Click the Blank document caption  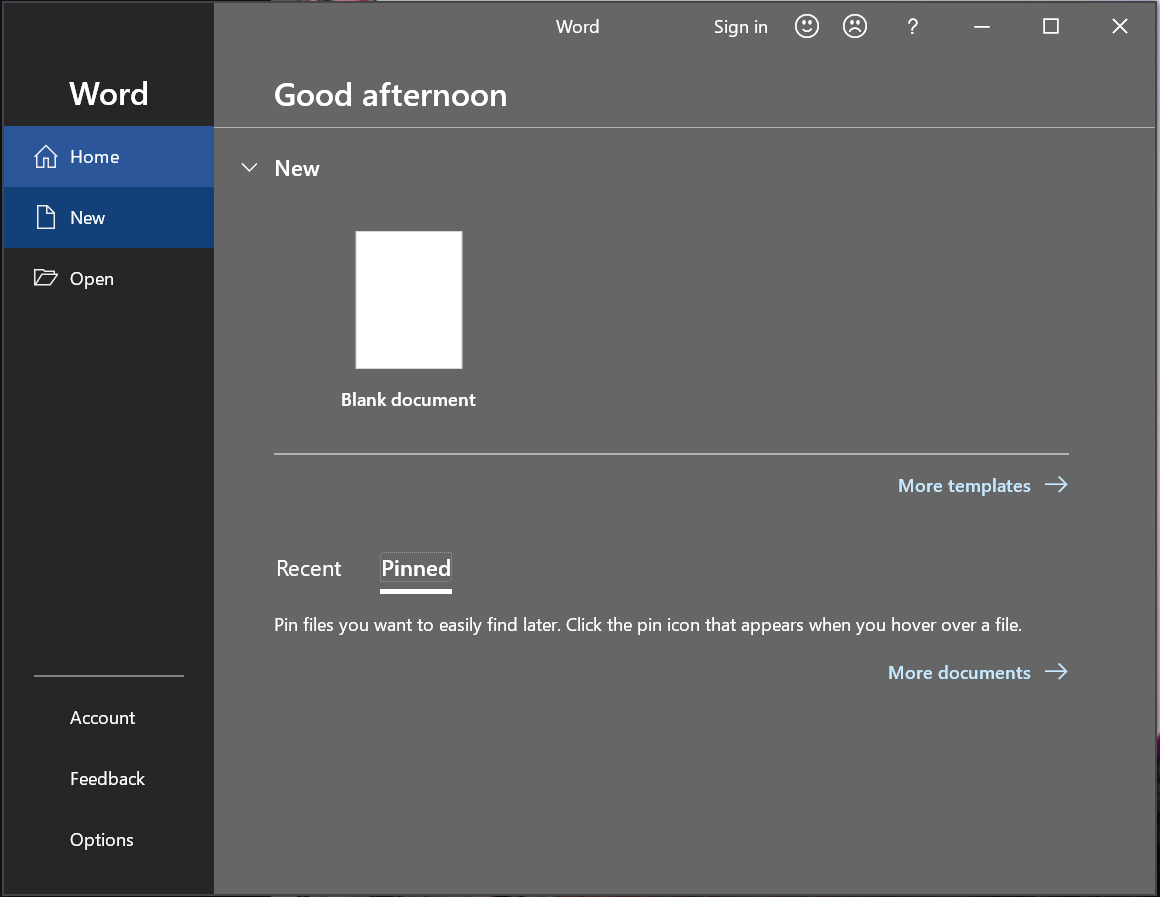click(408, 400)
